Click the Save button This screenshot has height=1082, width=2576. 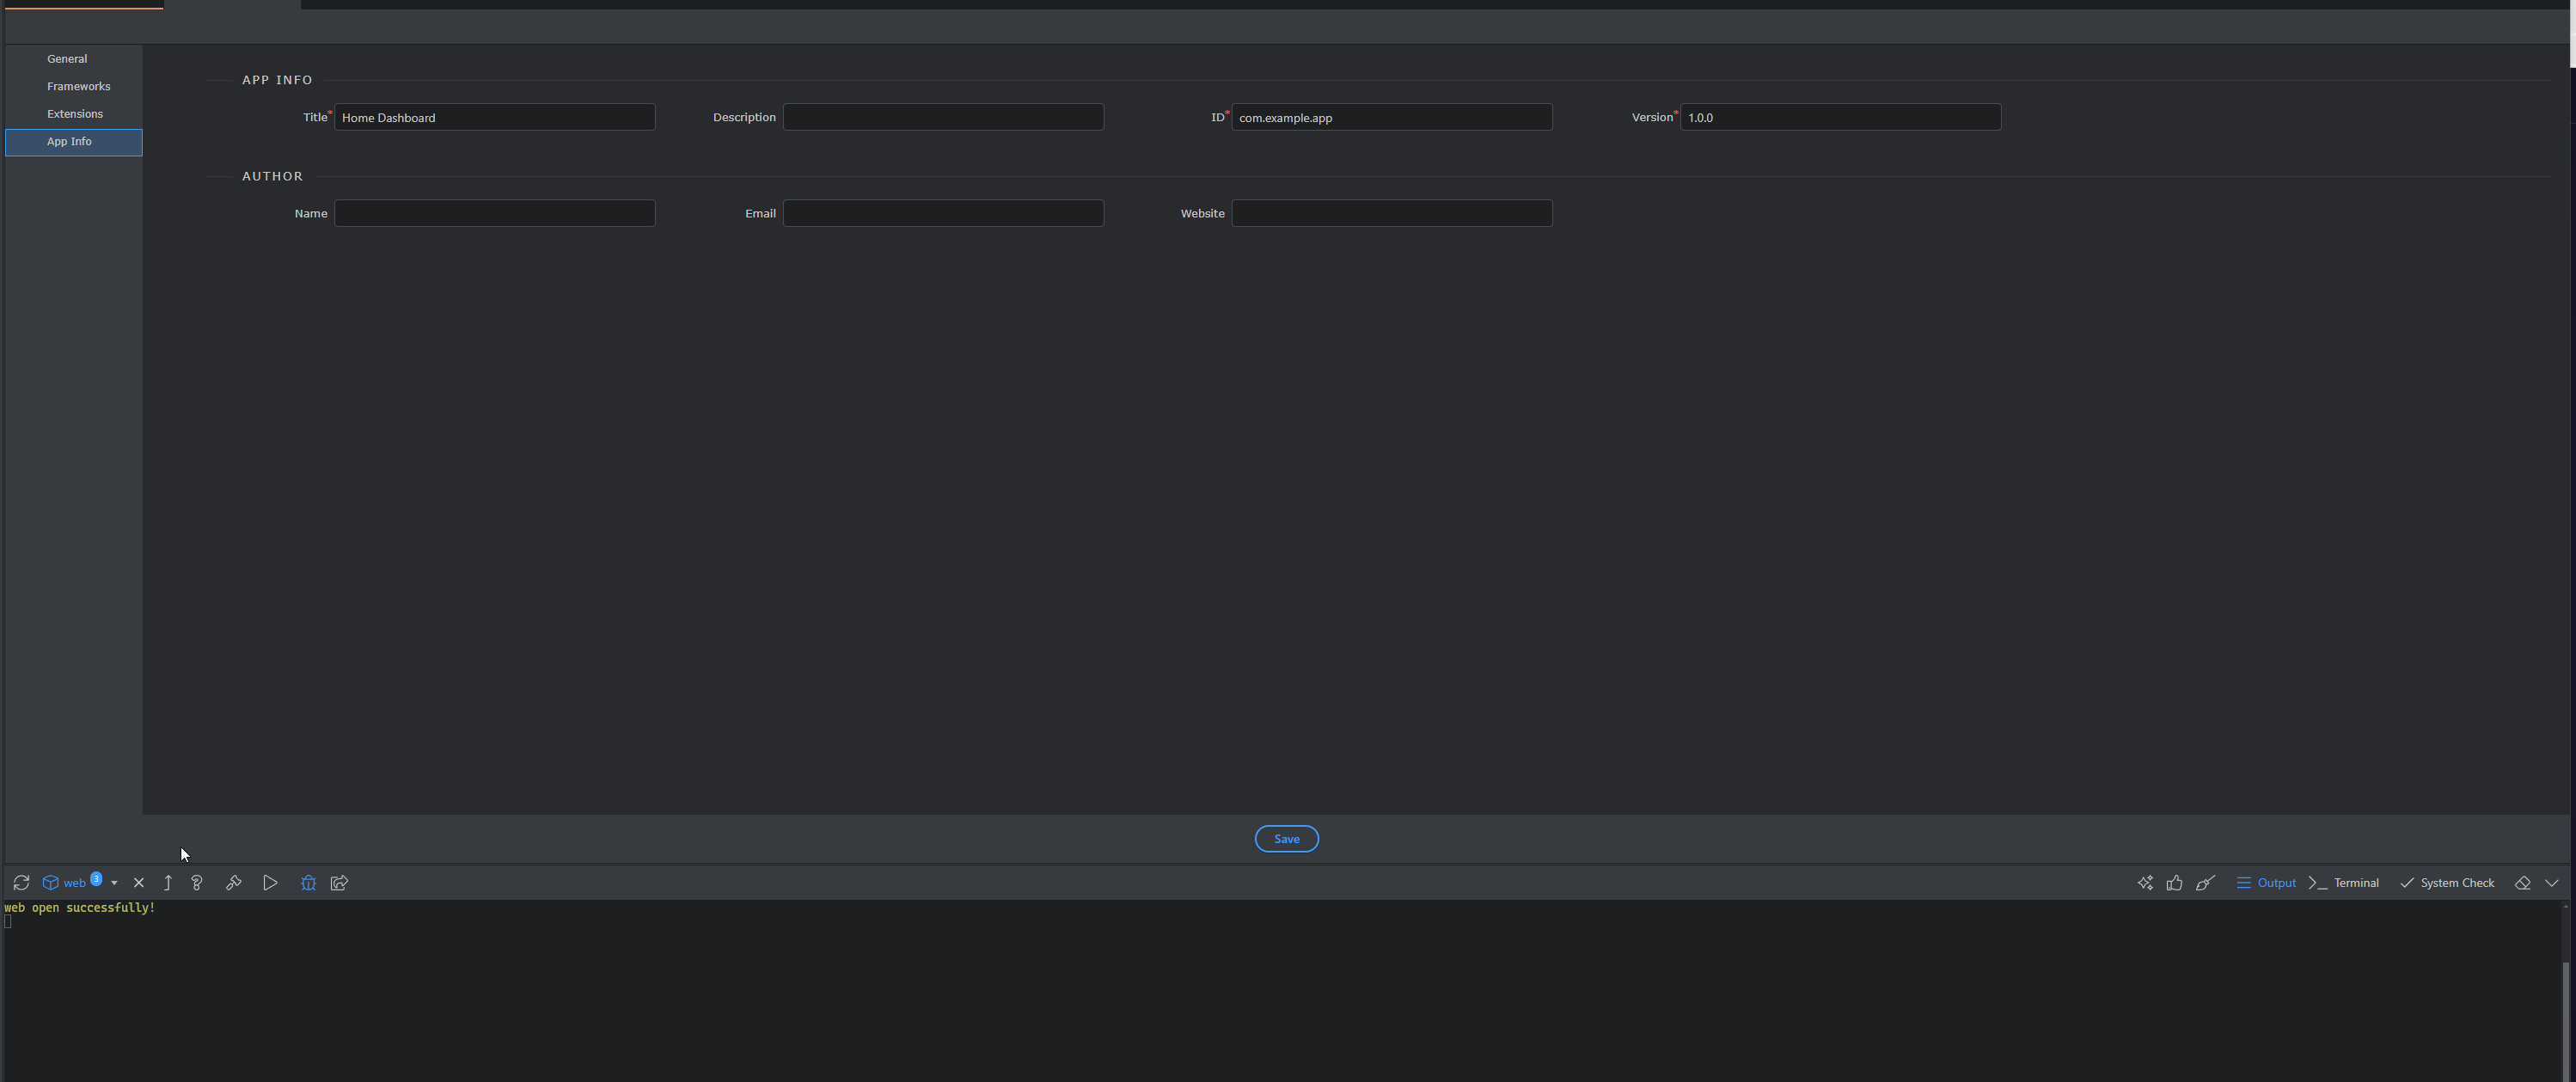click(1286, 839)
